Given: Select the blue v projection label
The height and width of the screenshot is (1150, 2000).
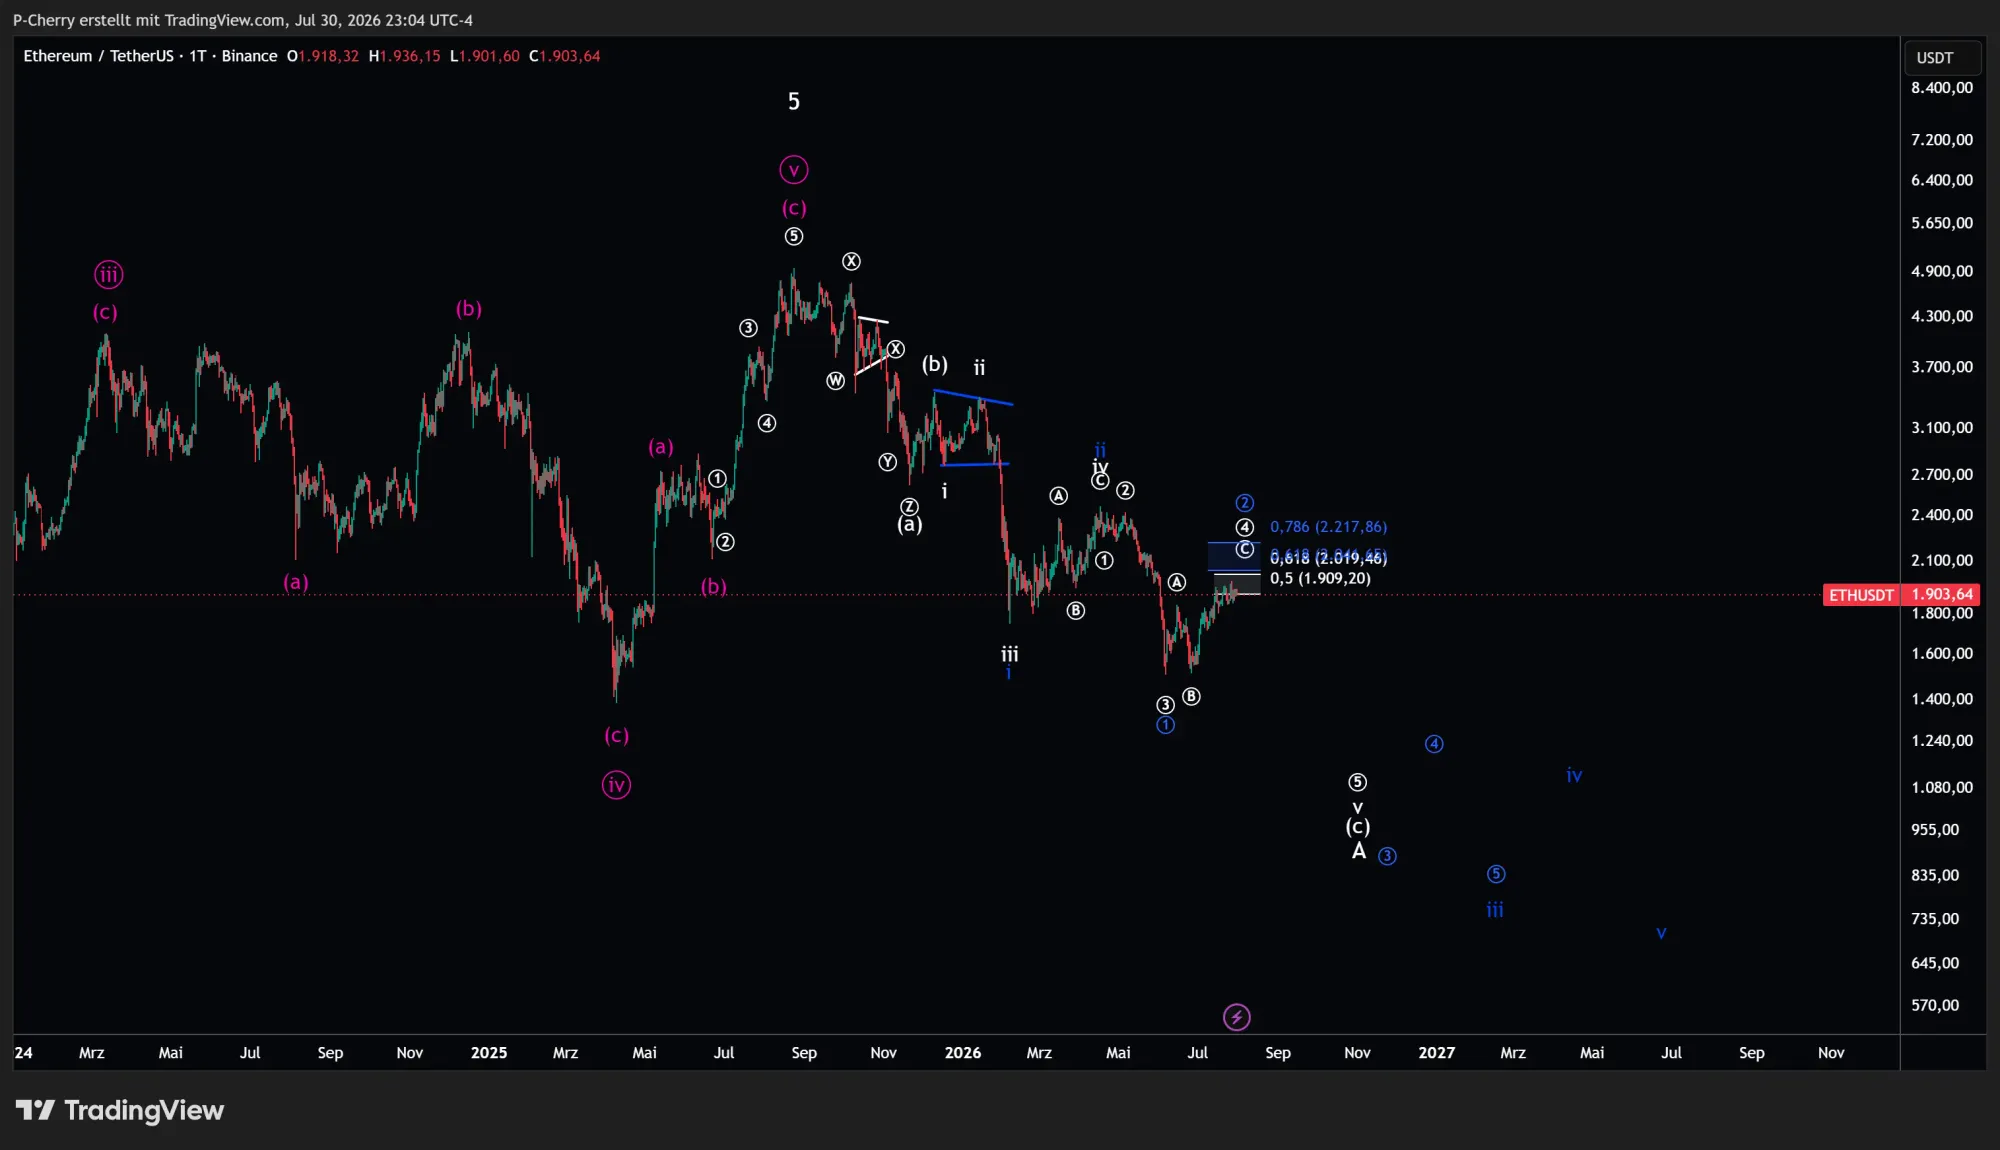Looking at the screenshot, I should [x=1661, y=933].
